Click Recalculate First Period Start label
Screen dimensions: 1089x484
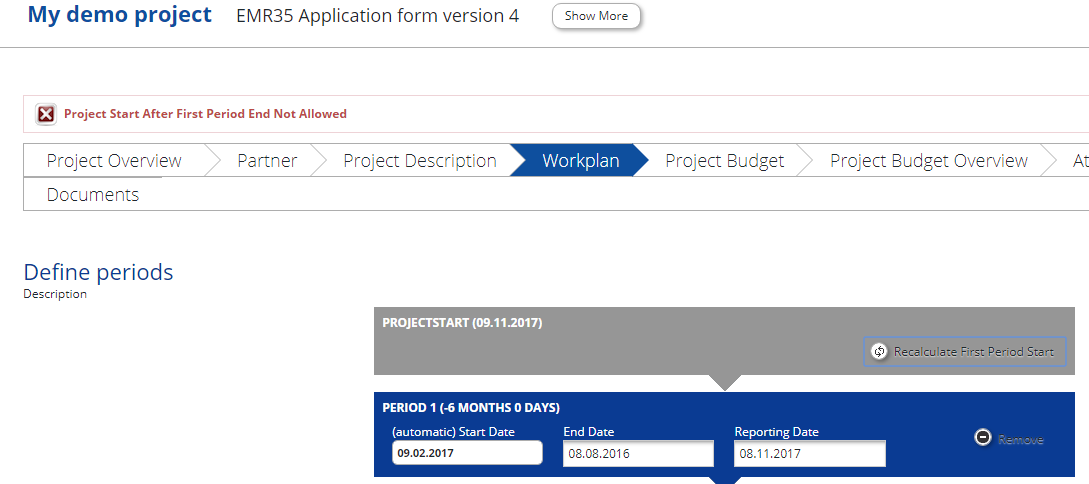coord(973,352)
